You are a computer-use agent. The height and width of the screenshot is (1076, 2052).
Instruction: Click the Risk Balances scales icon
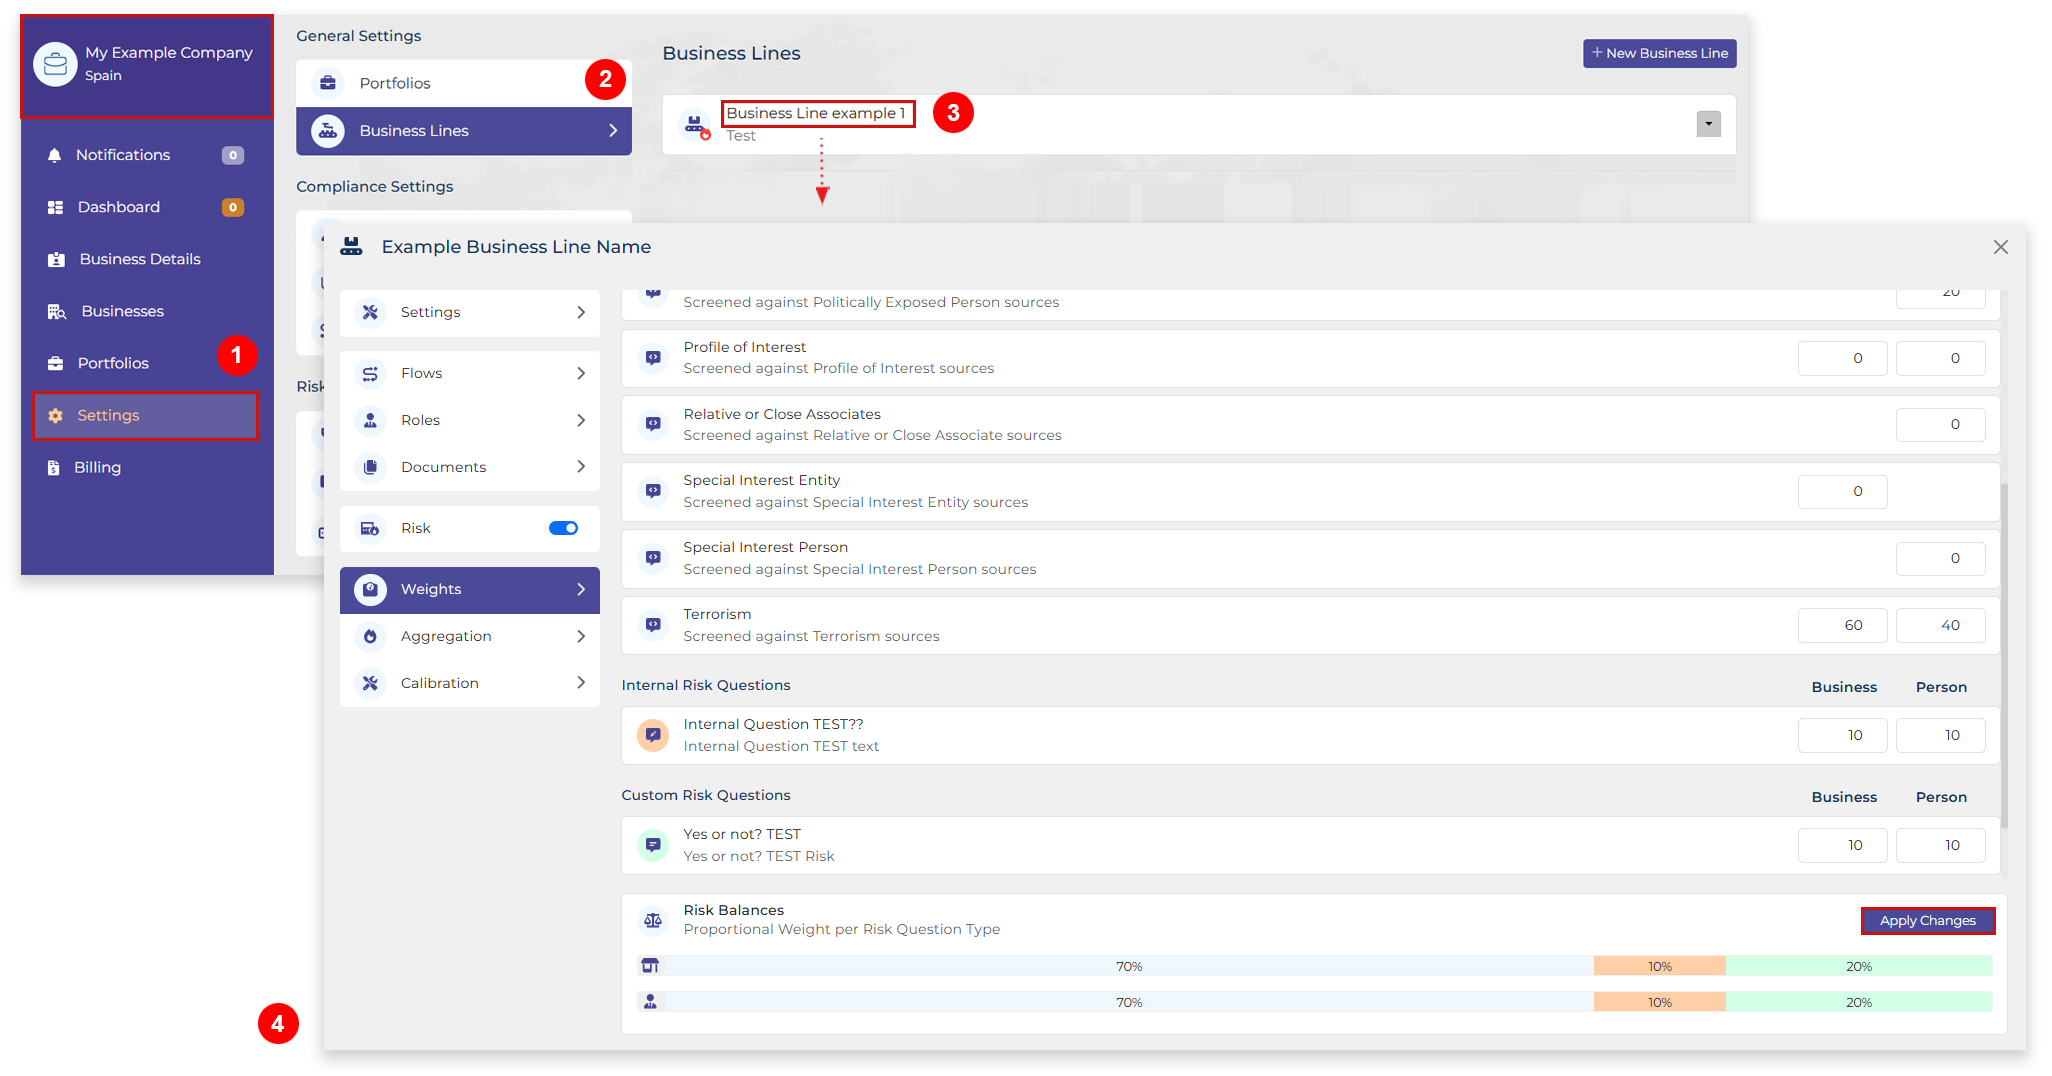pos(653,920)
